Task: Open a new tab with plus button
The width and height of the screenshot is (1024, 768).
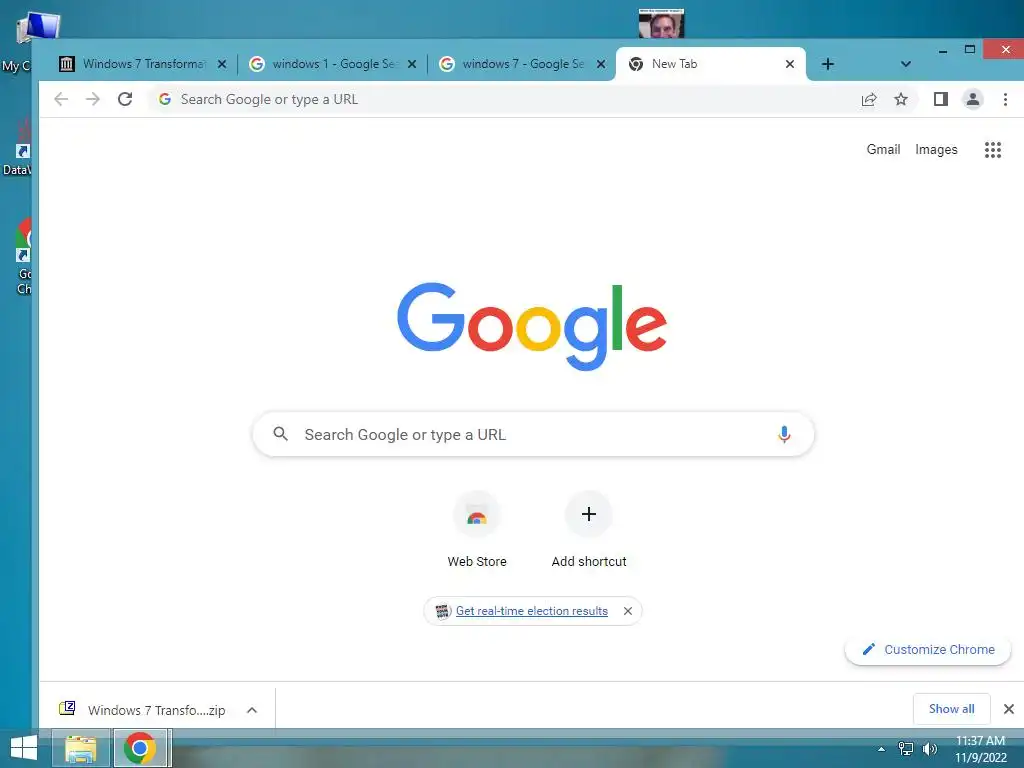Action: (x=827, y=64)
